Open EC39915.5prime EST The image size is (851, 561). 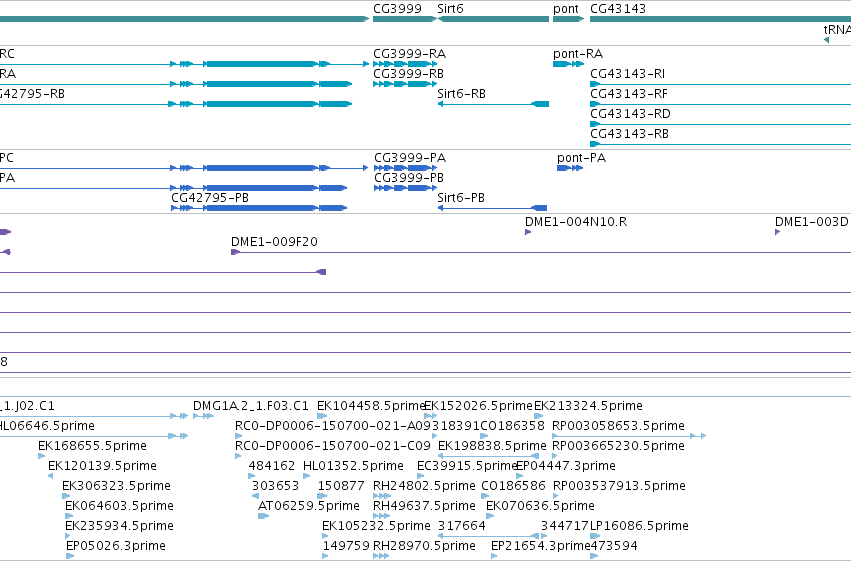click(x=466, y=466)
